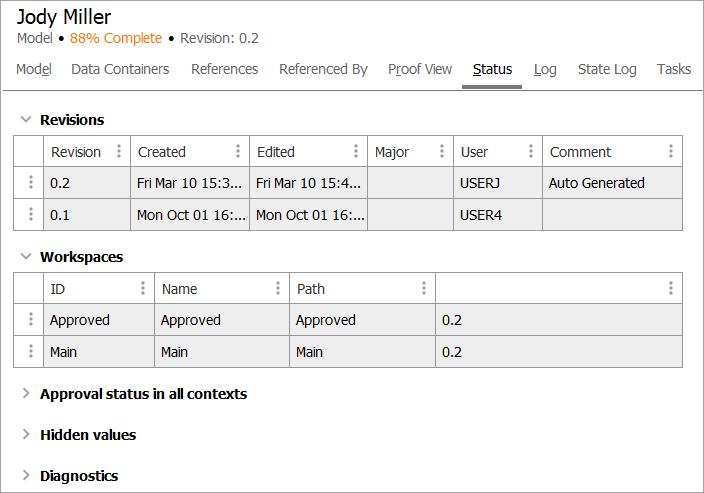Viewport: 704px width, 493px height.
Task: Switch to the Data Containers tab
Action: (120, 69)
